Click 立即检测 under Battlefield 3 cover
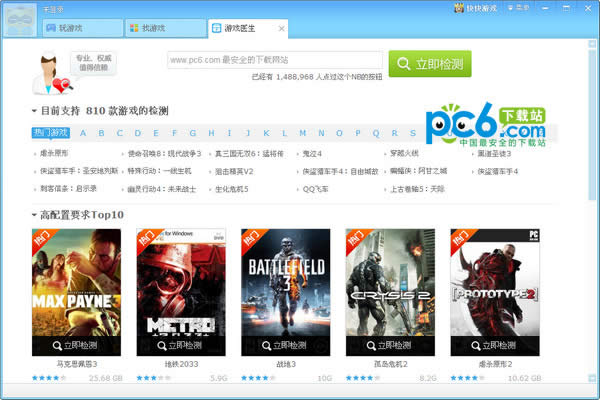 [x=286, y=345]
